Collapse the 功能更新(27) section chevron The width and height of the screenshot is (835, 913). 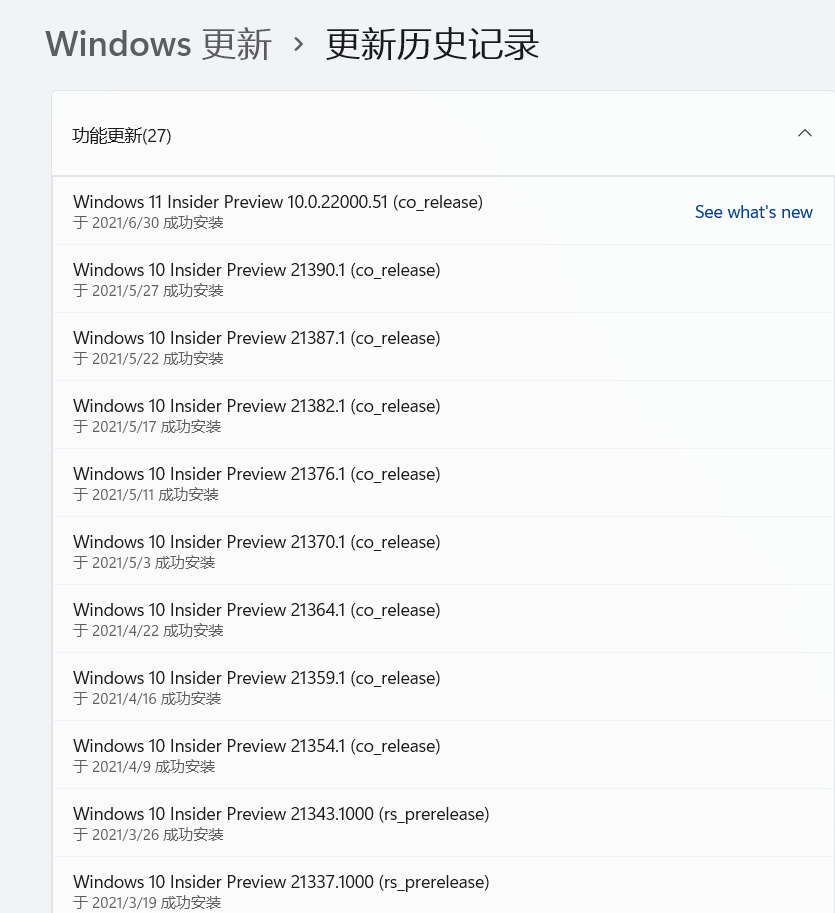click(805, 133)
